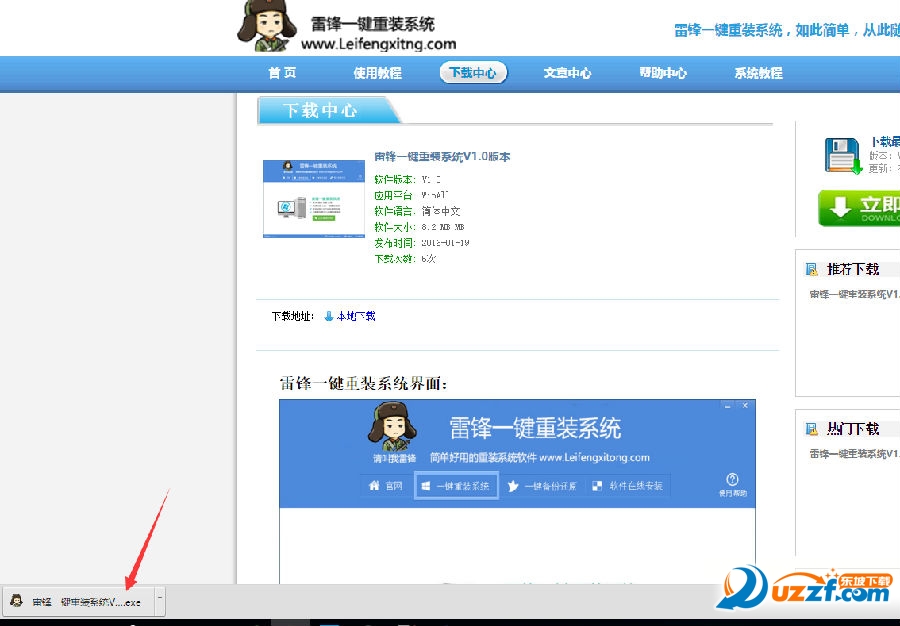Click the 本地下载 link
900x626 pixels.
(355, 316)
